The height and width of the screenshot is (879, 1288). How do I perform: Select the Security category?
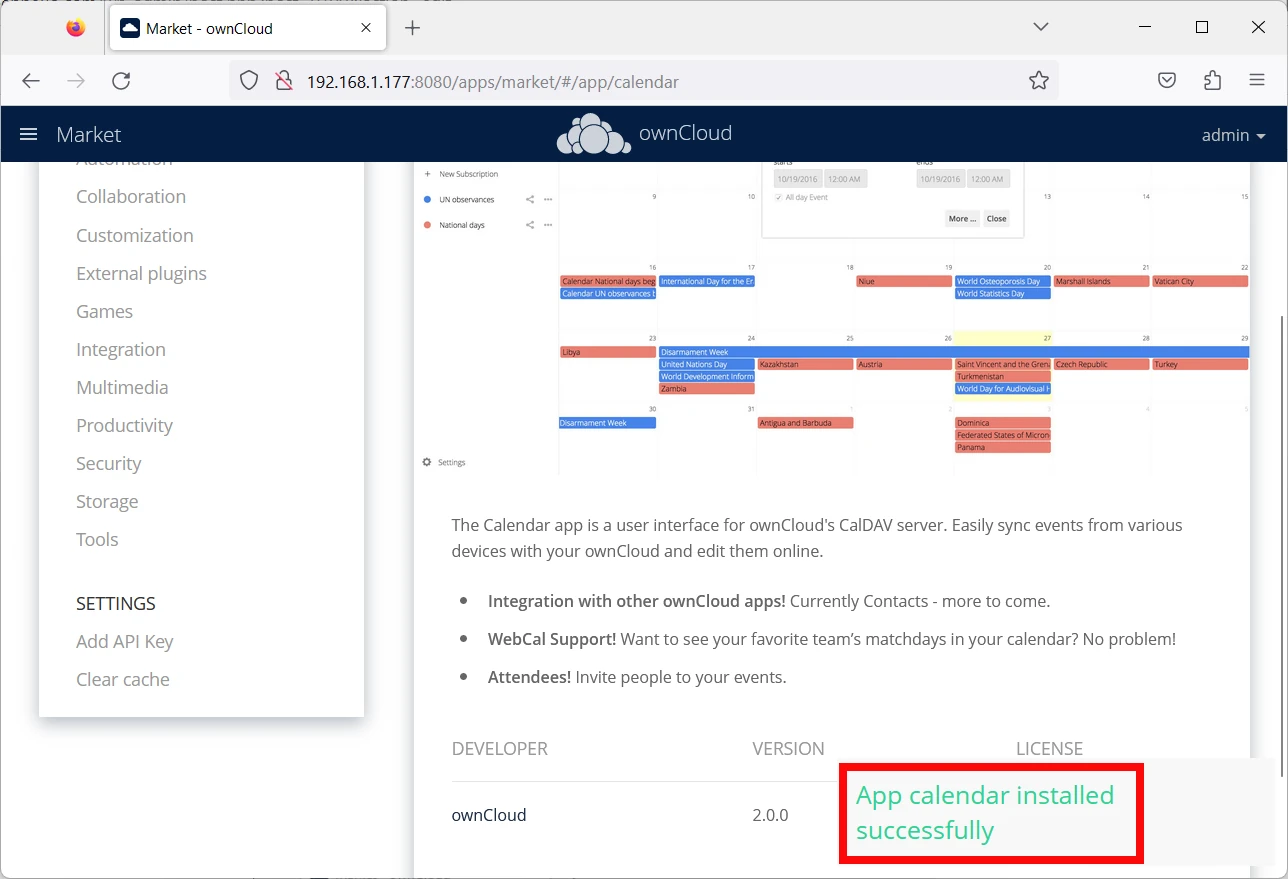[x=108, y=464]
